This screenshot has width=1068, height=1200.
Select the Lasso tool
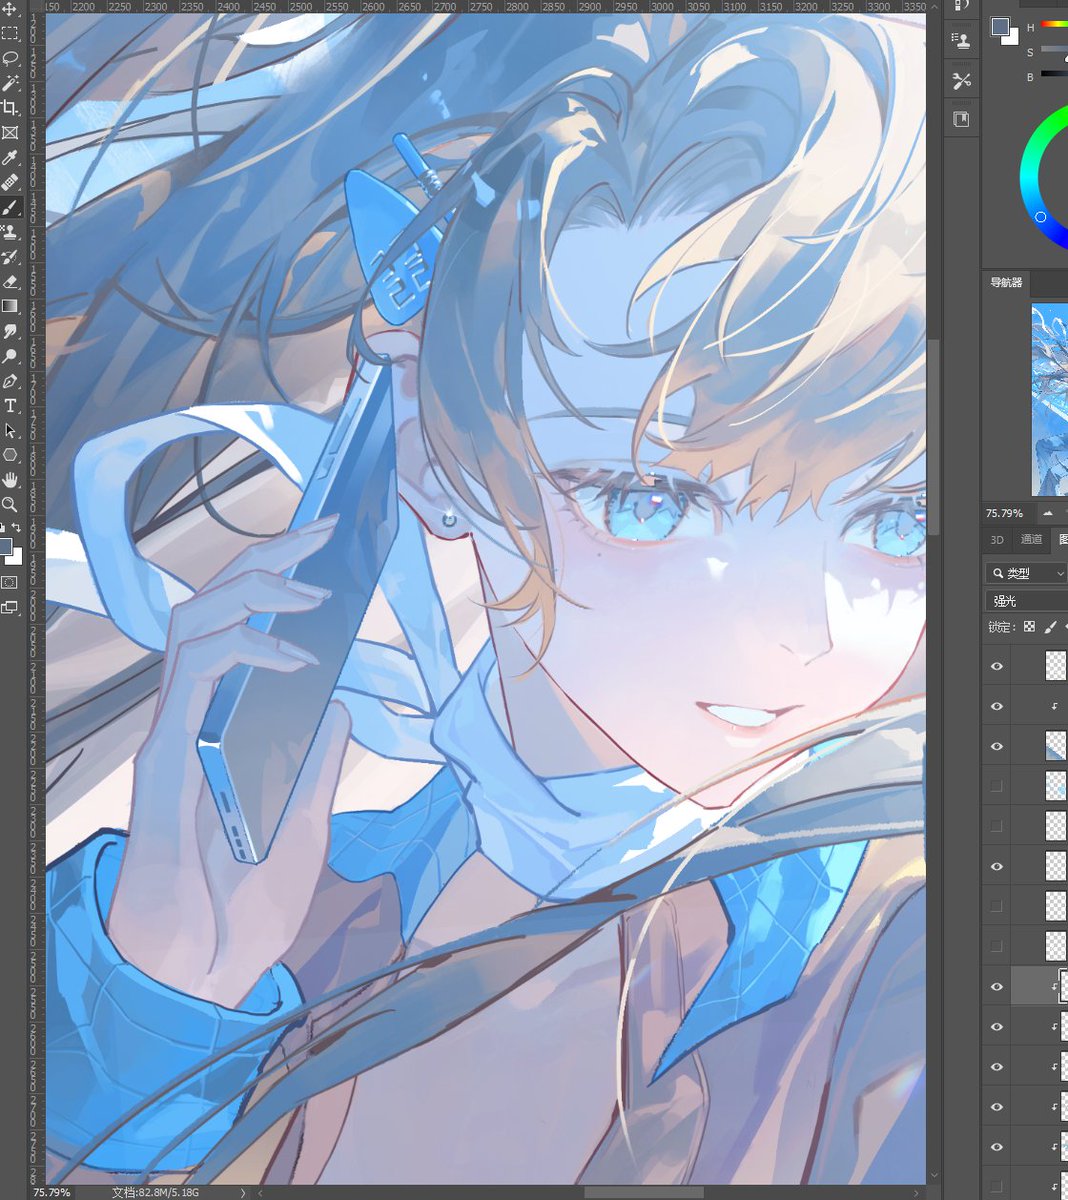coord(11,57)
